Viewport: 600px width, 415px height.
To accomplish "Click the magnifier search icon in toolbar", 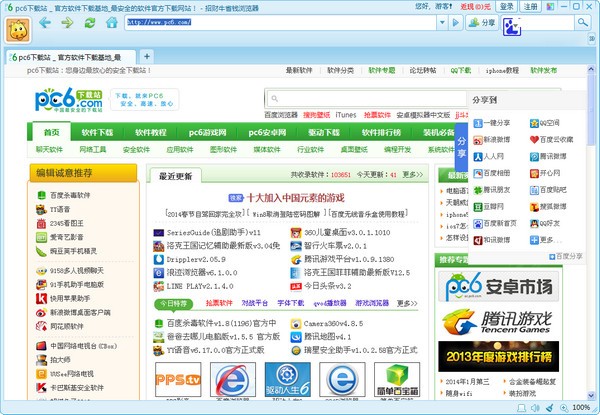I will click(582, 23).
